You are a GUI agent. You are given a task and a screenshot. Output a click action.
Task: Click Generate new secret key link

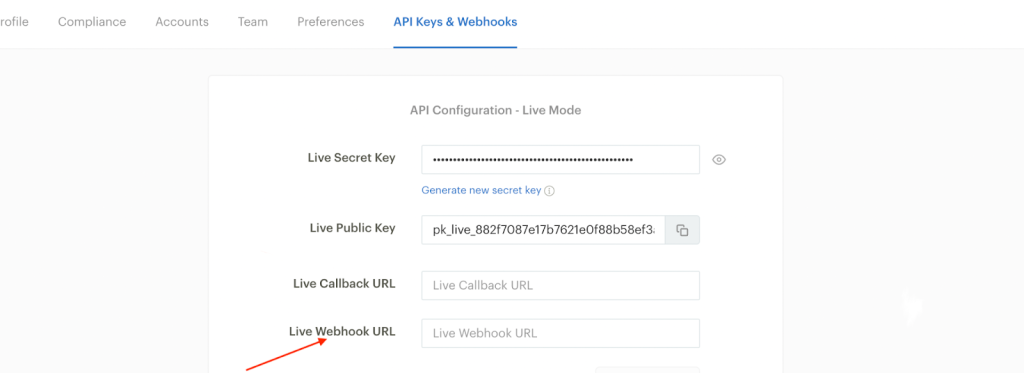pos(481,190)
